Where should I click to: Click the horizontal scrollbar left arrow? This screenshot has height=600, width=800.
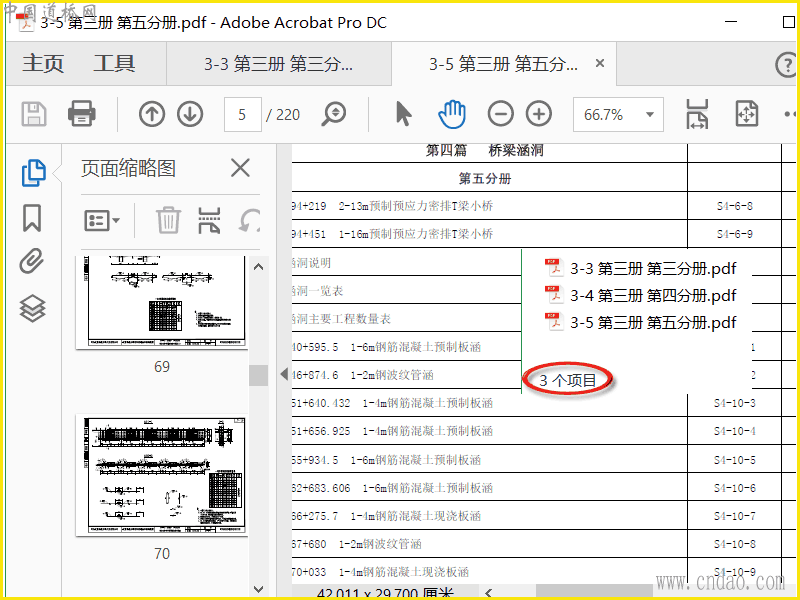(x=489, y=592)
